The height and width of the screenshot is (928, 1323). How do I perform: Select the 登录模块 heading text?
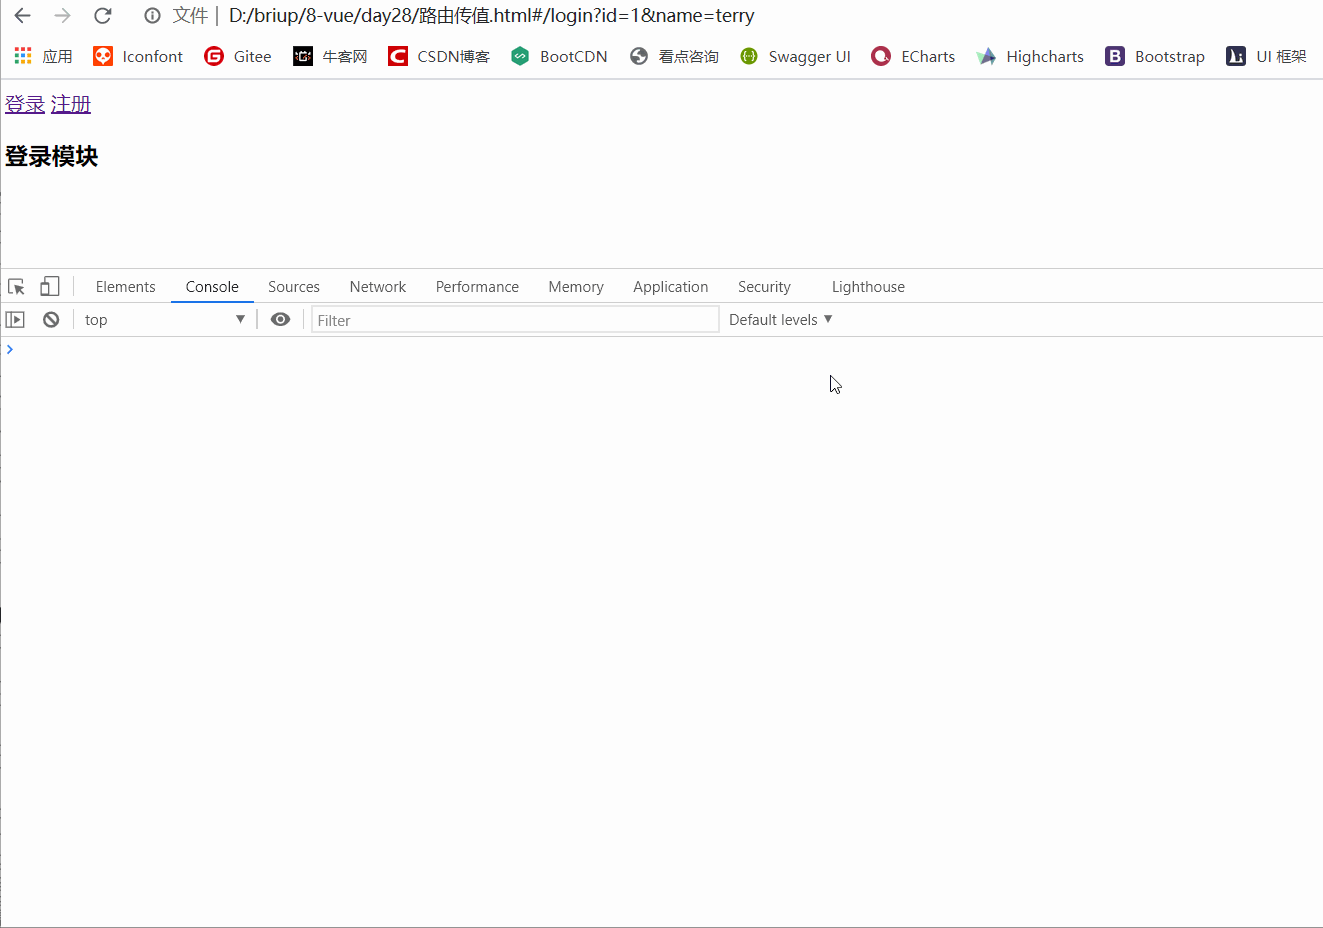(52, 156)
